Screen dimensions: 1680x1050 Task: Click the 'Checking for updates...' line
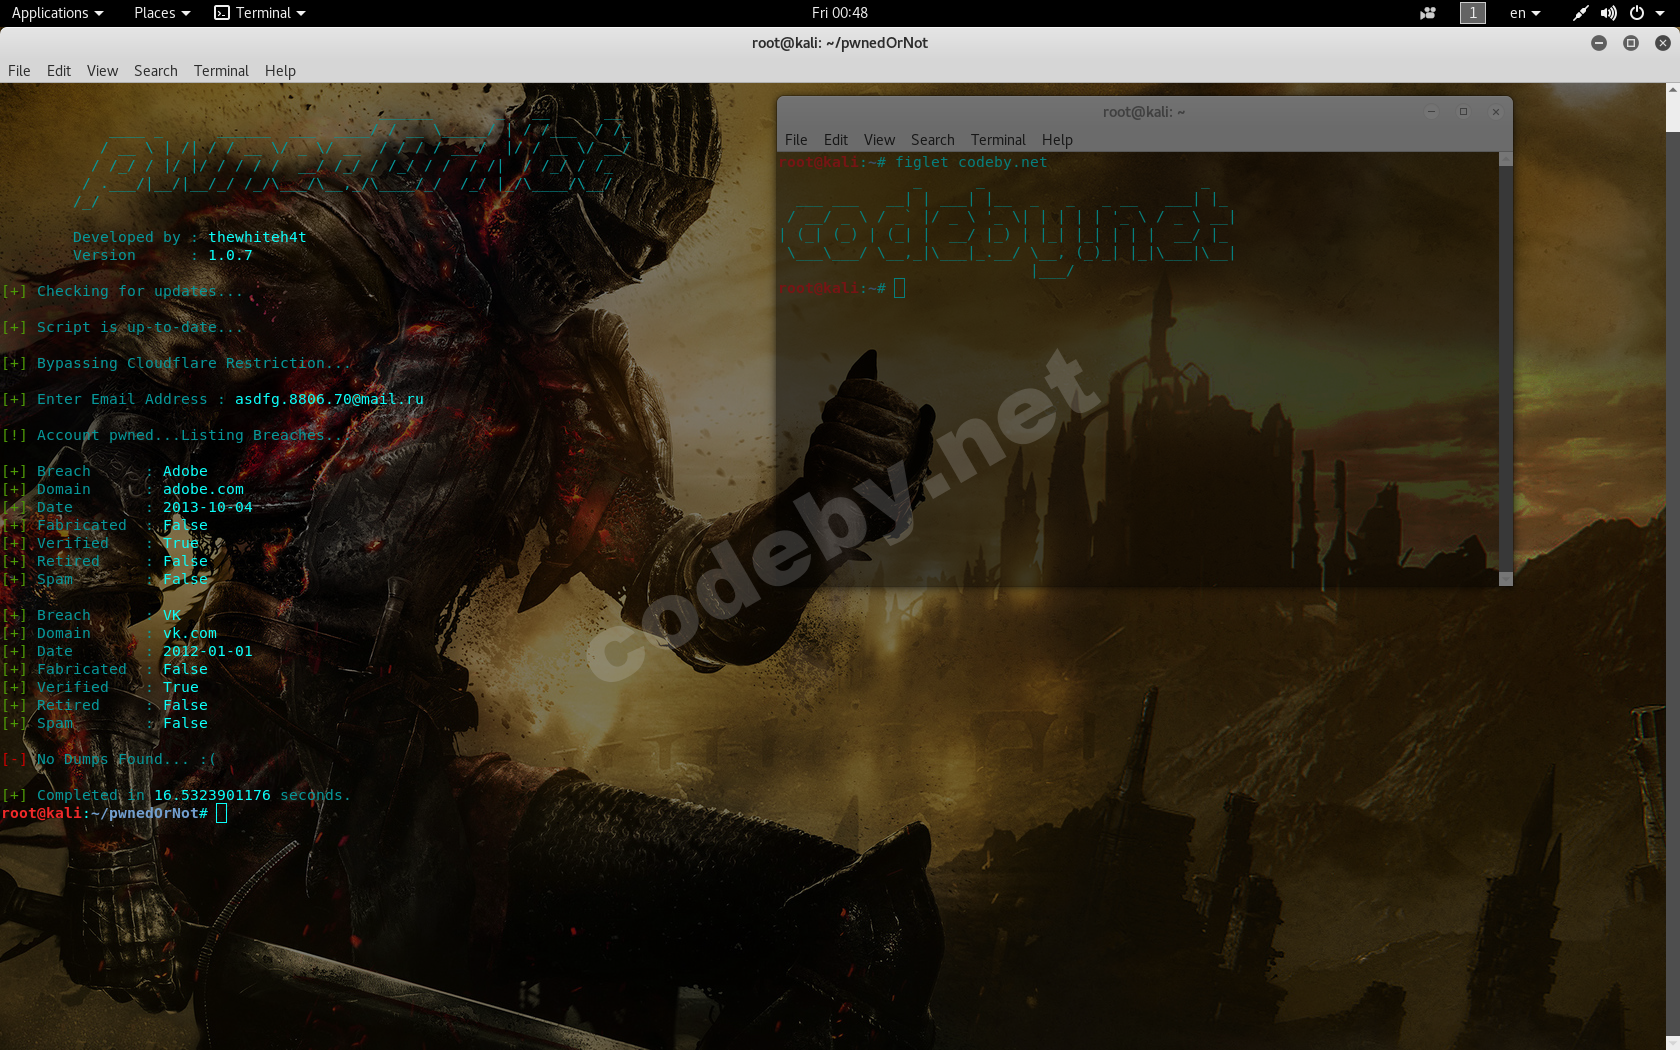point(122,291)
